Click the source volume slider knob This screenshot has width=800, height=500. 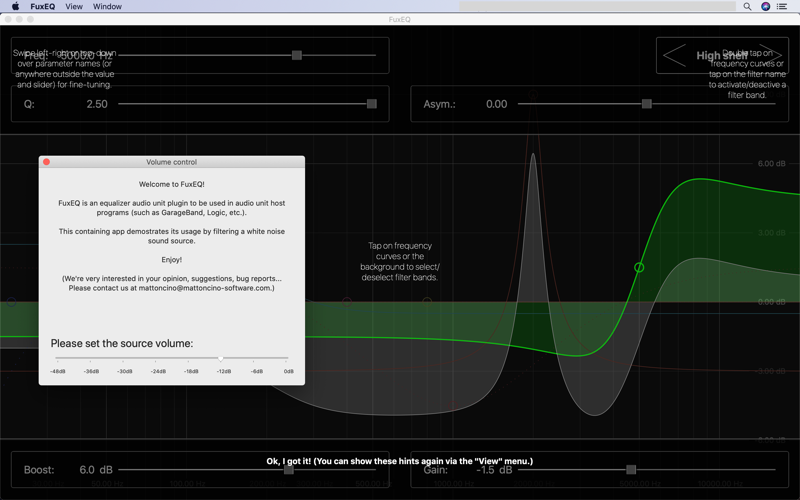point(221,358)
